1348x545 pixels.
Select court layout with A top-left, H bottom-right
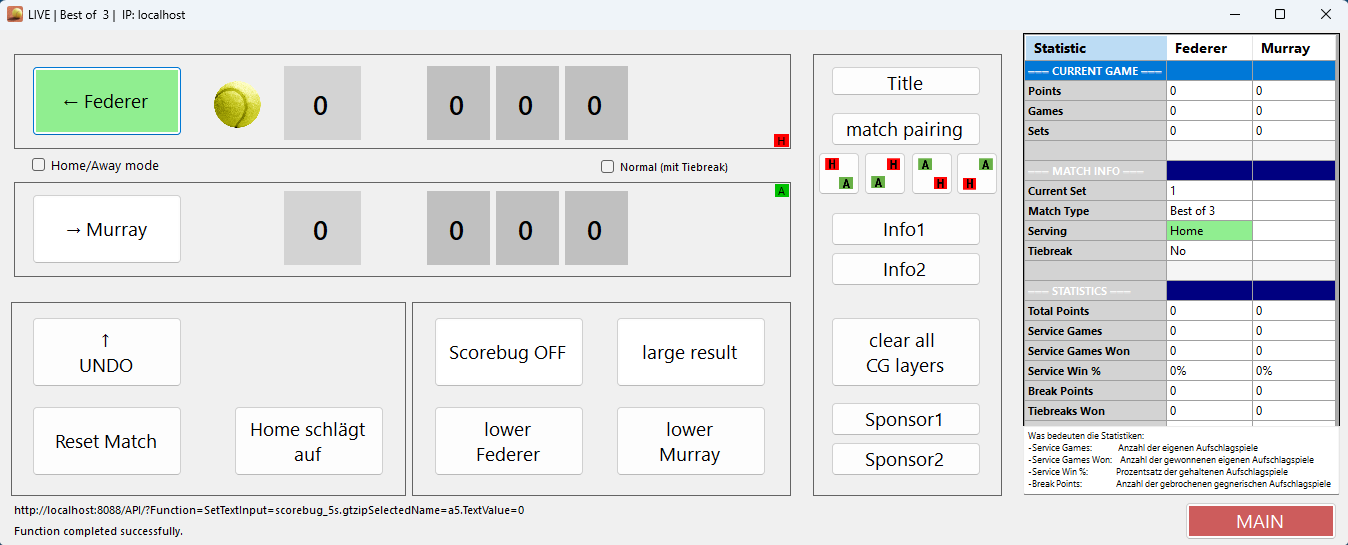click(x=931, y=173)
